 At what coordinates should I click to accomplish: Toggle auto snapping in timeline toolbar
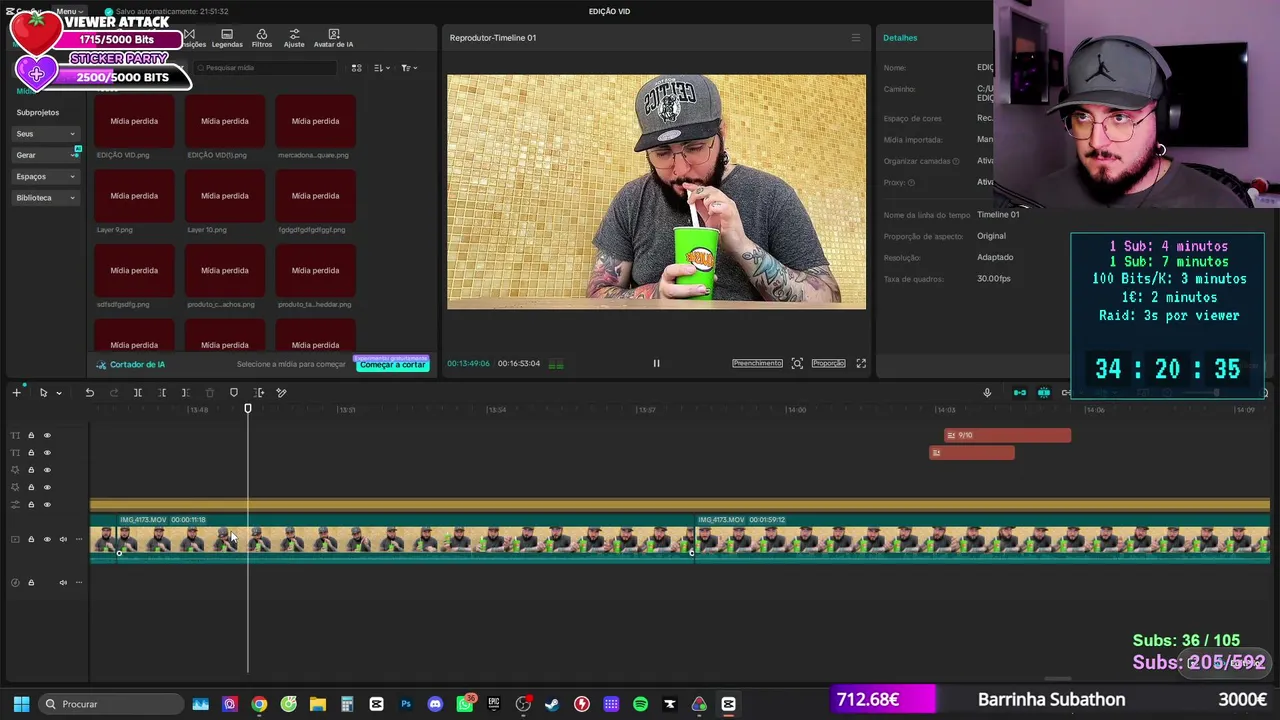(1044, 393)
